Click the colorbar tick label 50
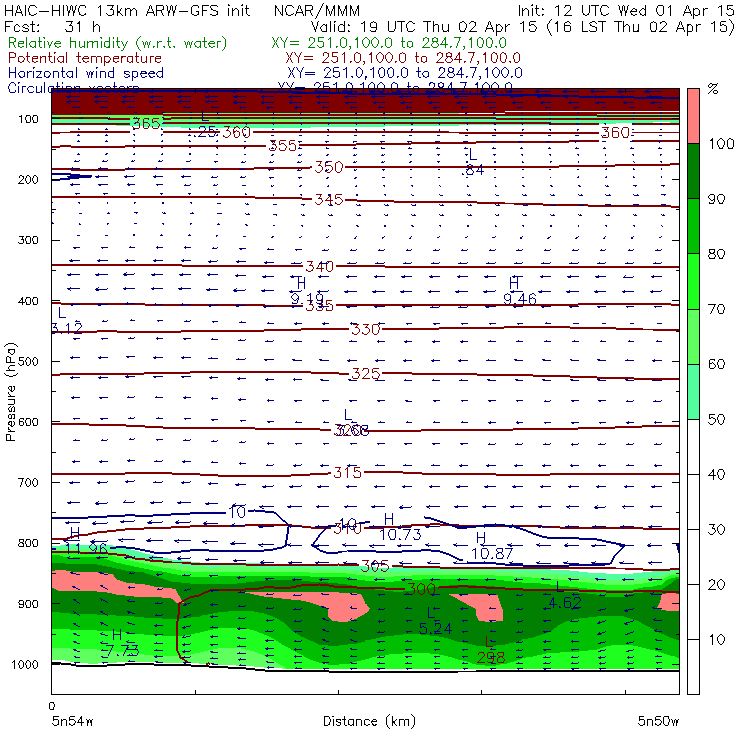This screenshot has width=740, height=740. point(716,420)
